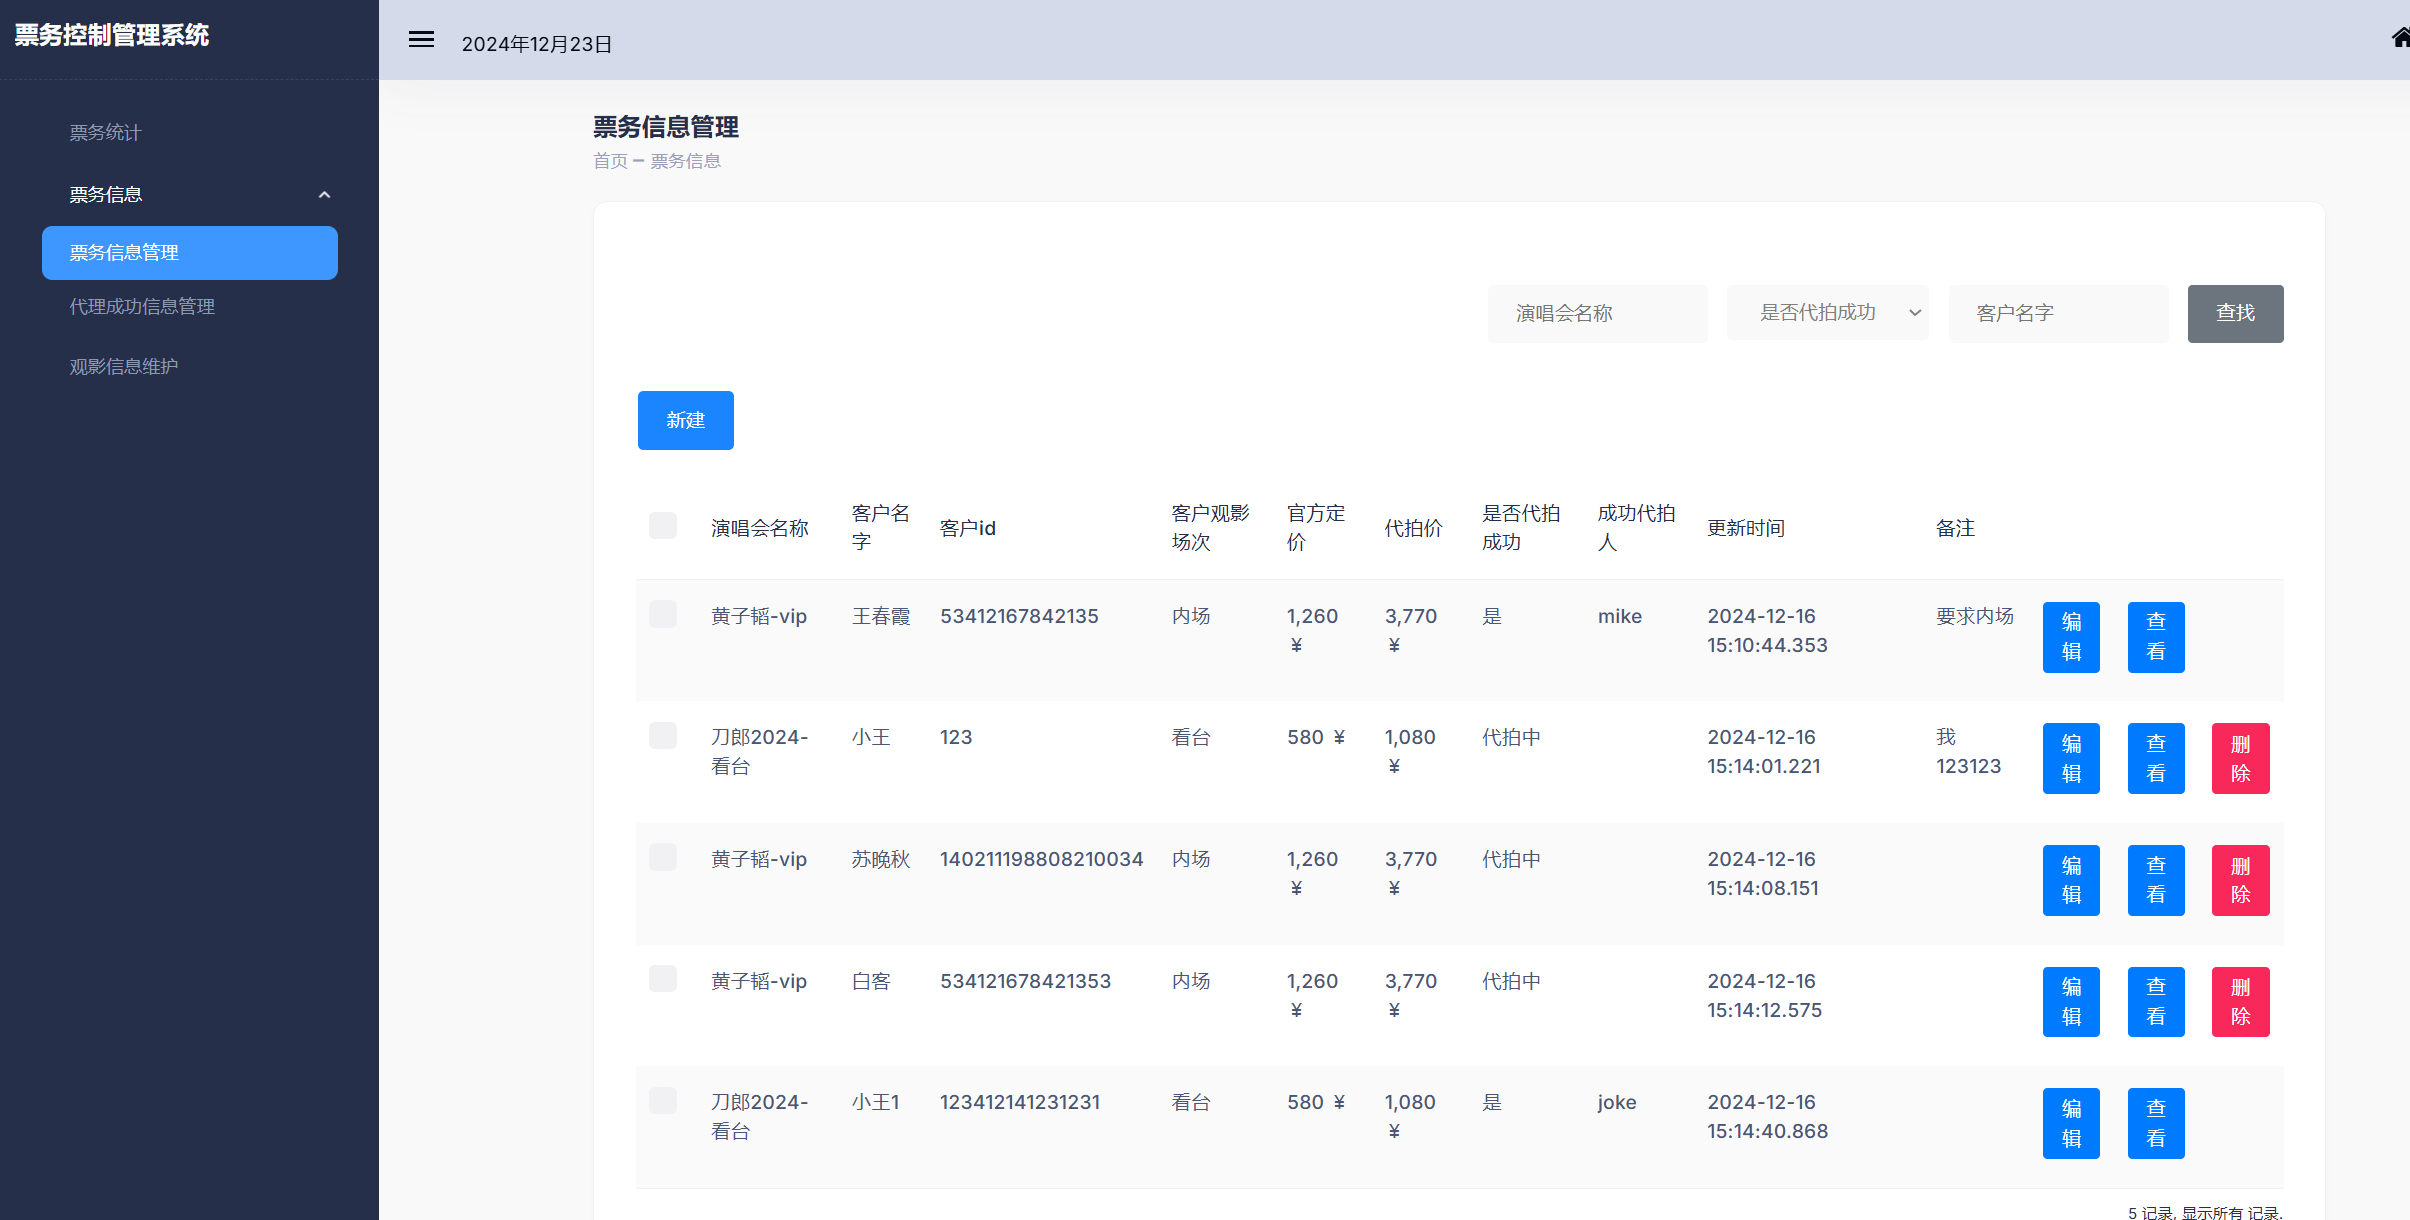The height and width of the screenshot is (1220, 2410).
Task: Click 查看 for the 小王 (id 123) row
Action: (2156, 759)
